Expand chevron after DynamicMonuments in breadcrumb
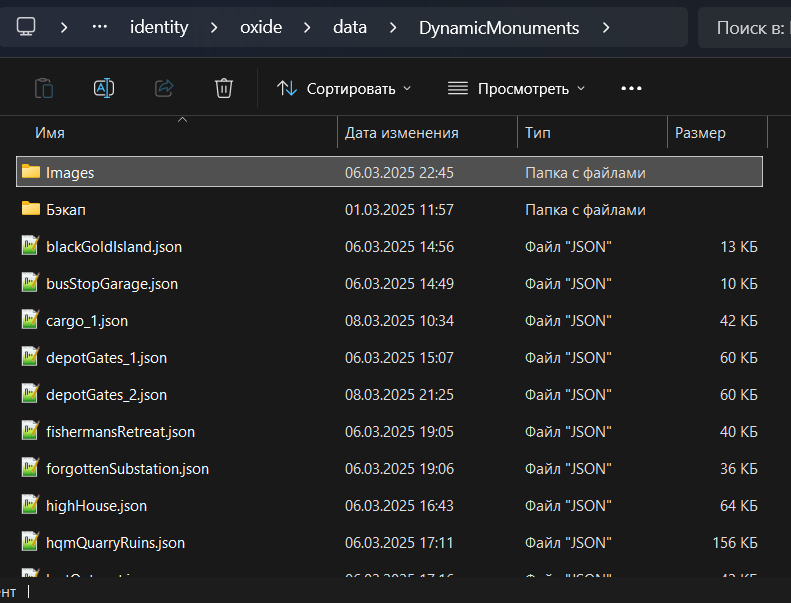This screenshot has height=603, width=791. (606, 27)
